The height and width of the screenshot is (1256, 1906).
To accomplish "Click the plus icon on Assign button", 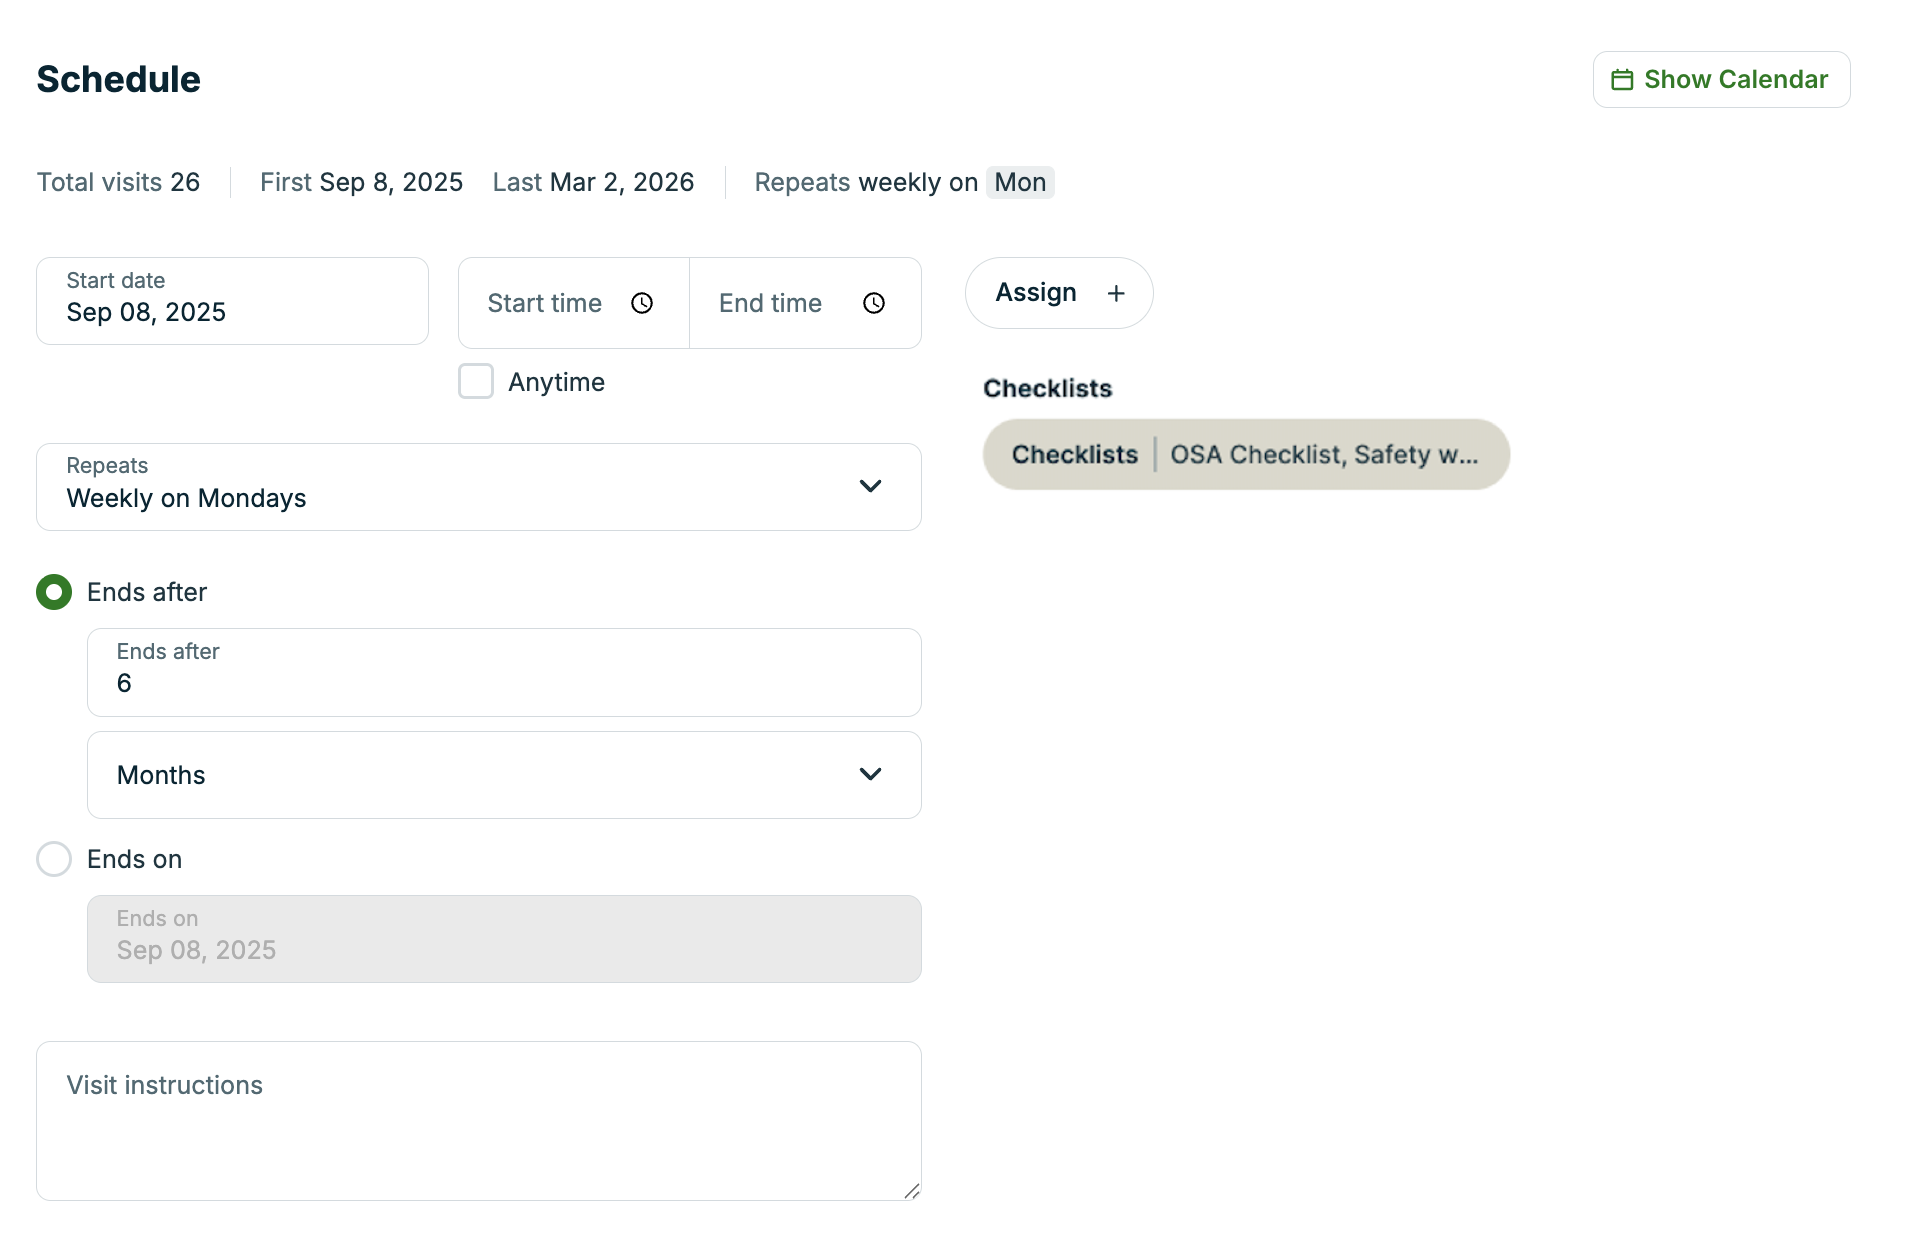I will click(x=1116, y=293).
